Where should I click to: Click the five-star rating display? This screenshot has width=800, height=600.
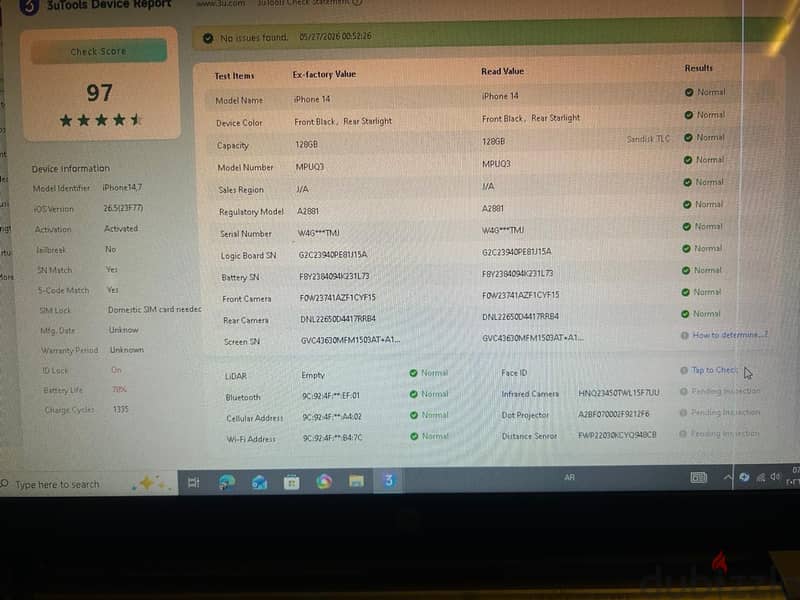[101, 120]
